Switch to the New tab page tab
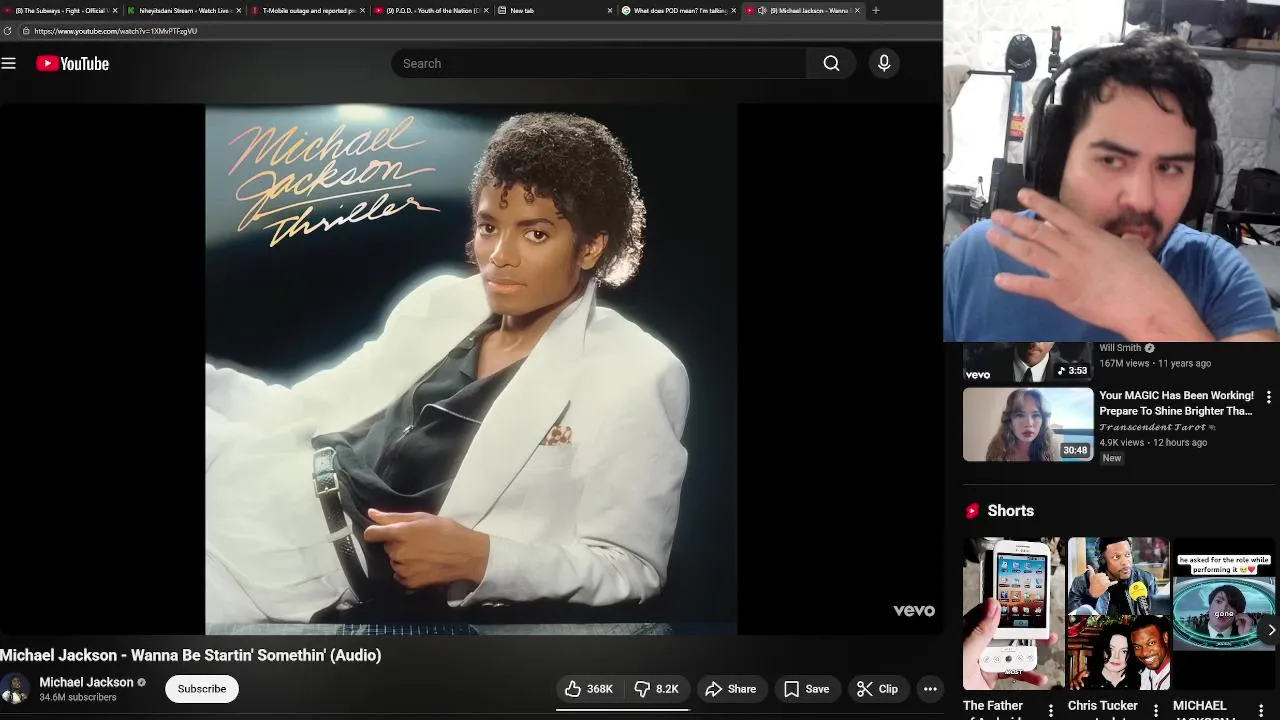Viewport: 1280px width, 720px height. point(522,10)
